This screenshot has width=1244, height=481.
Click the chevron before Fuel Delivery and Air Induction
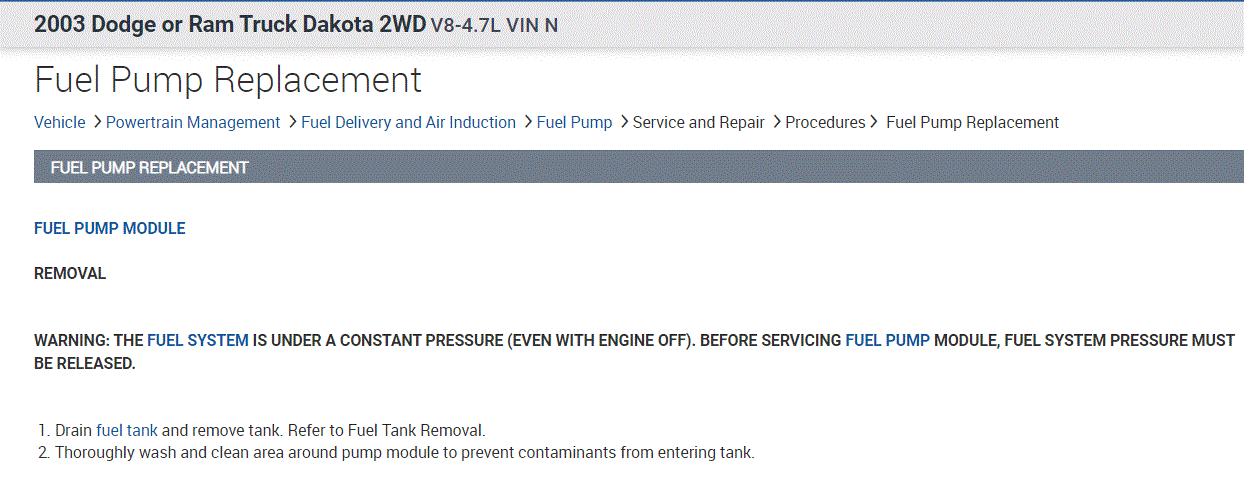pos(292,122)
